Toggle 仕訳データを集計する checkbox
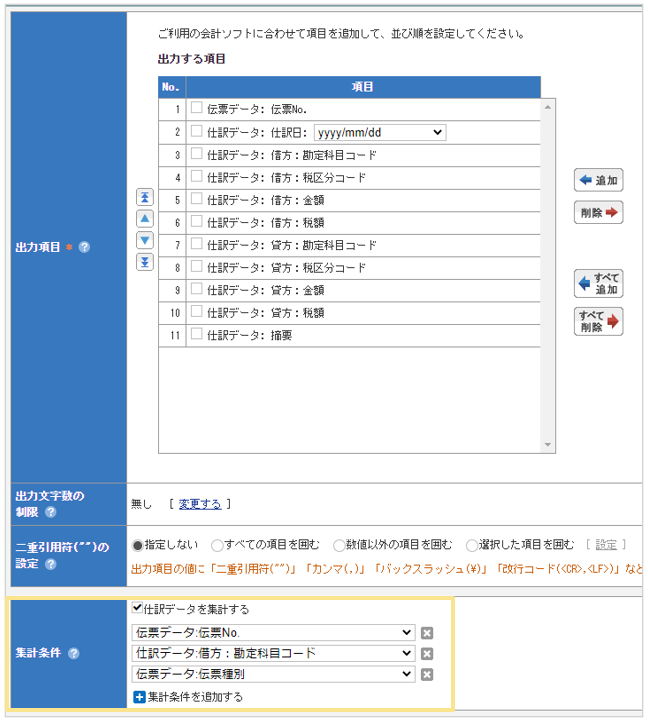 point(137,608)
